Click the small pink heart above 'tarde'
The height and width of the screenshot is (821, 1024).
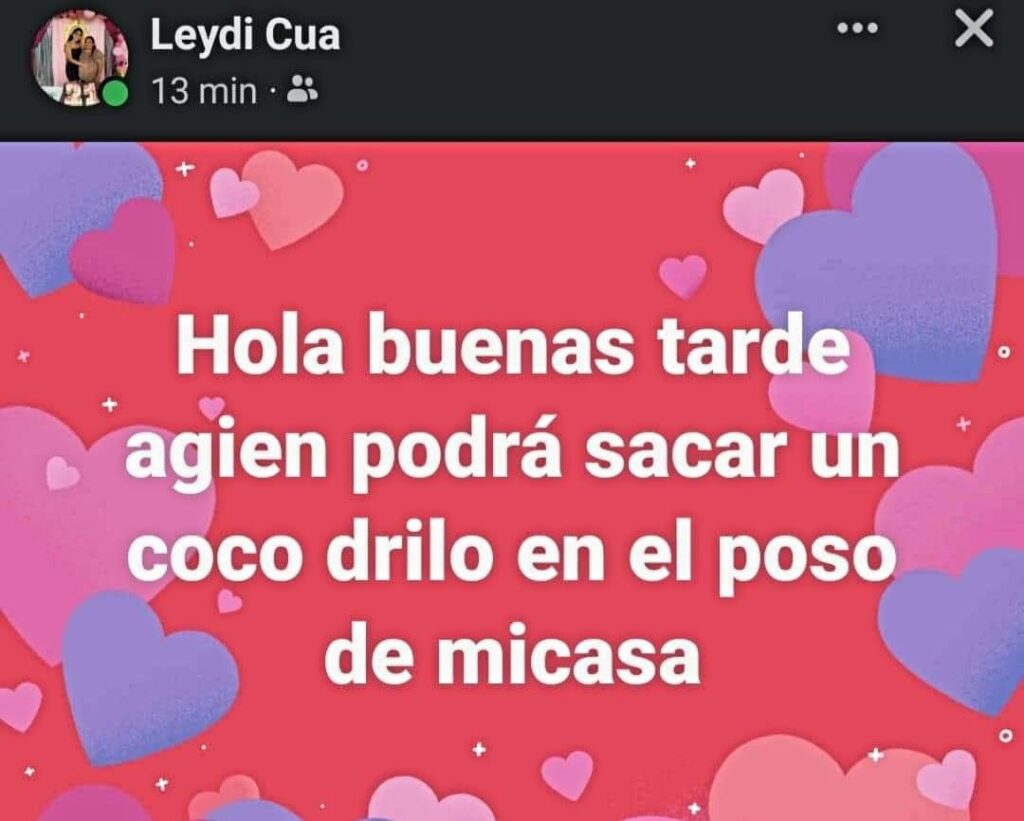click(x=683, y=276)
